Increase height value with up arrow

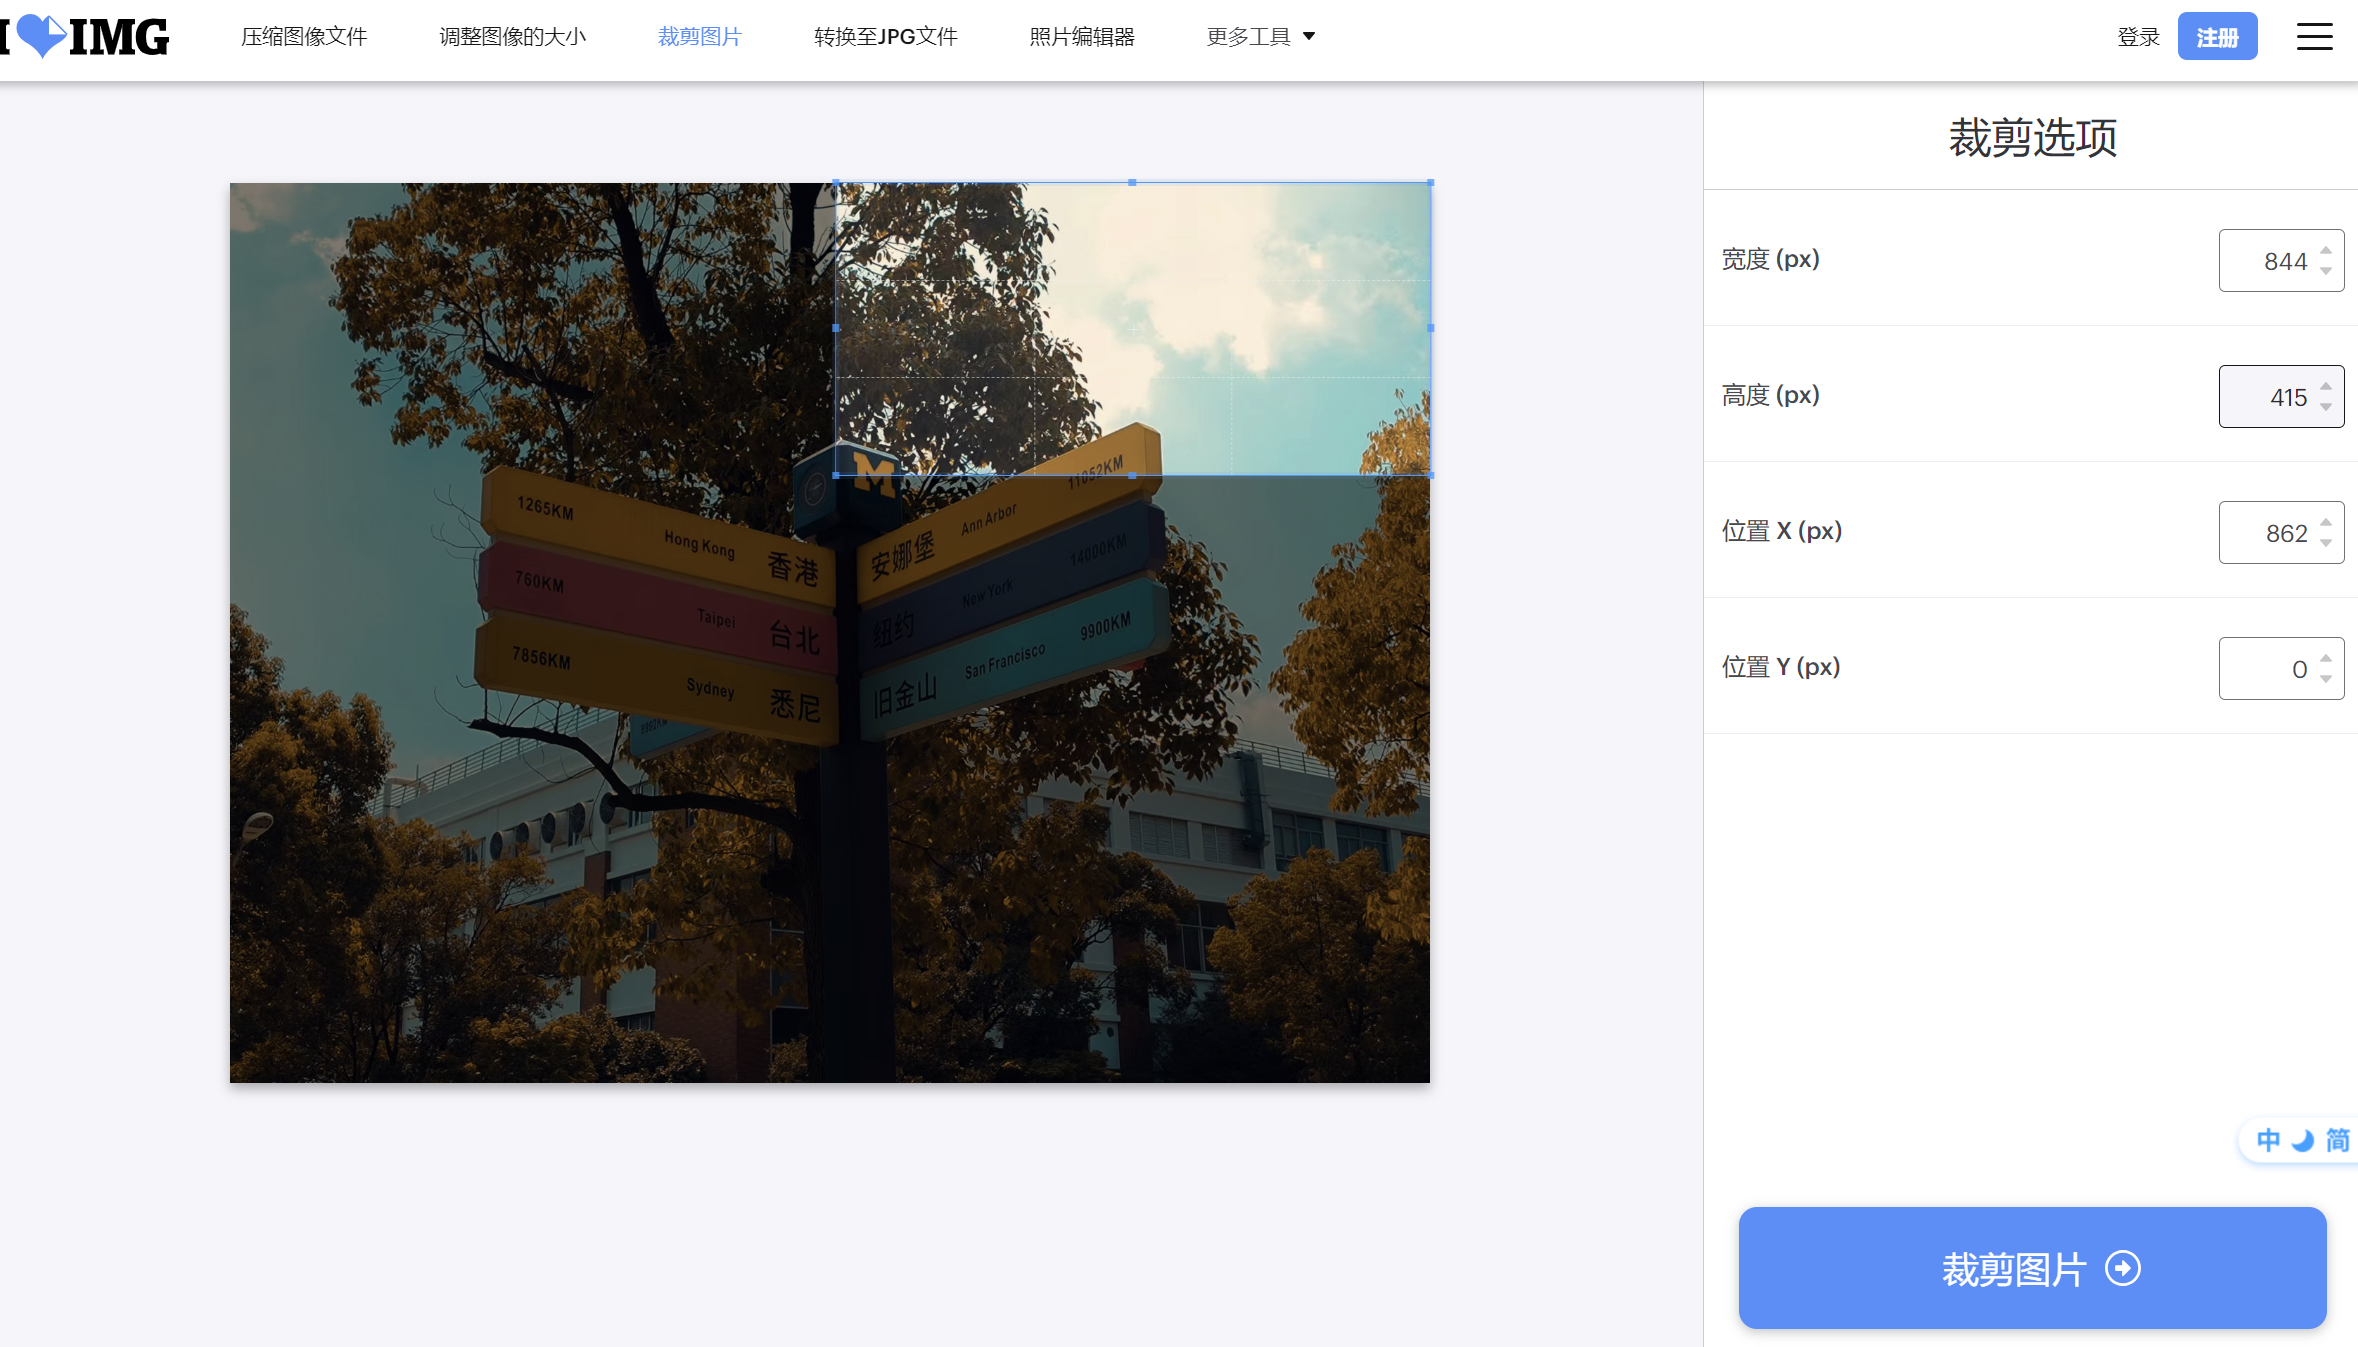point(2326,386)
